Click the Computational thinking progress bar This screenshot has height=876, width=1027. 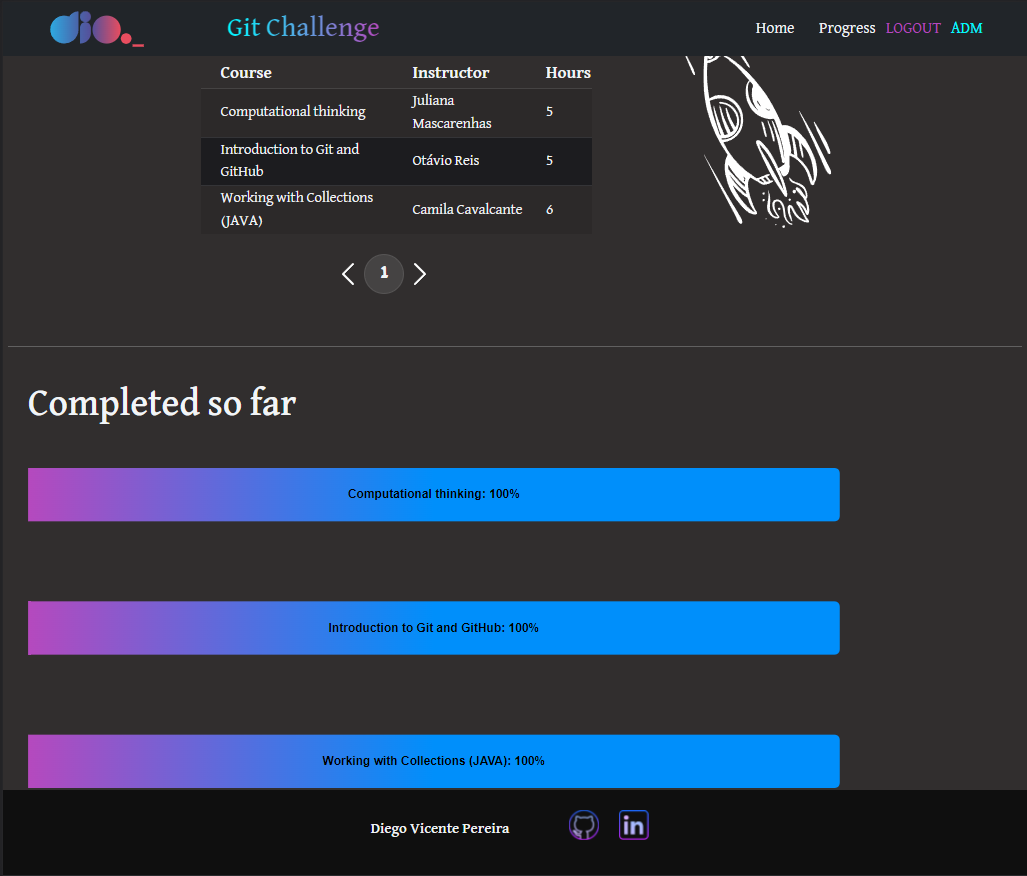[x=434, y=495]
